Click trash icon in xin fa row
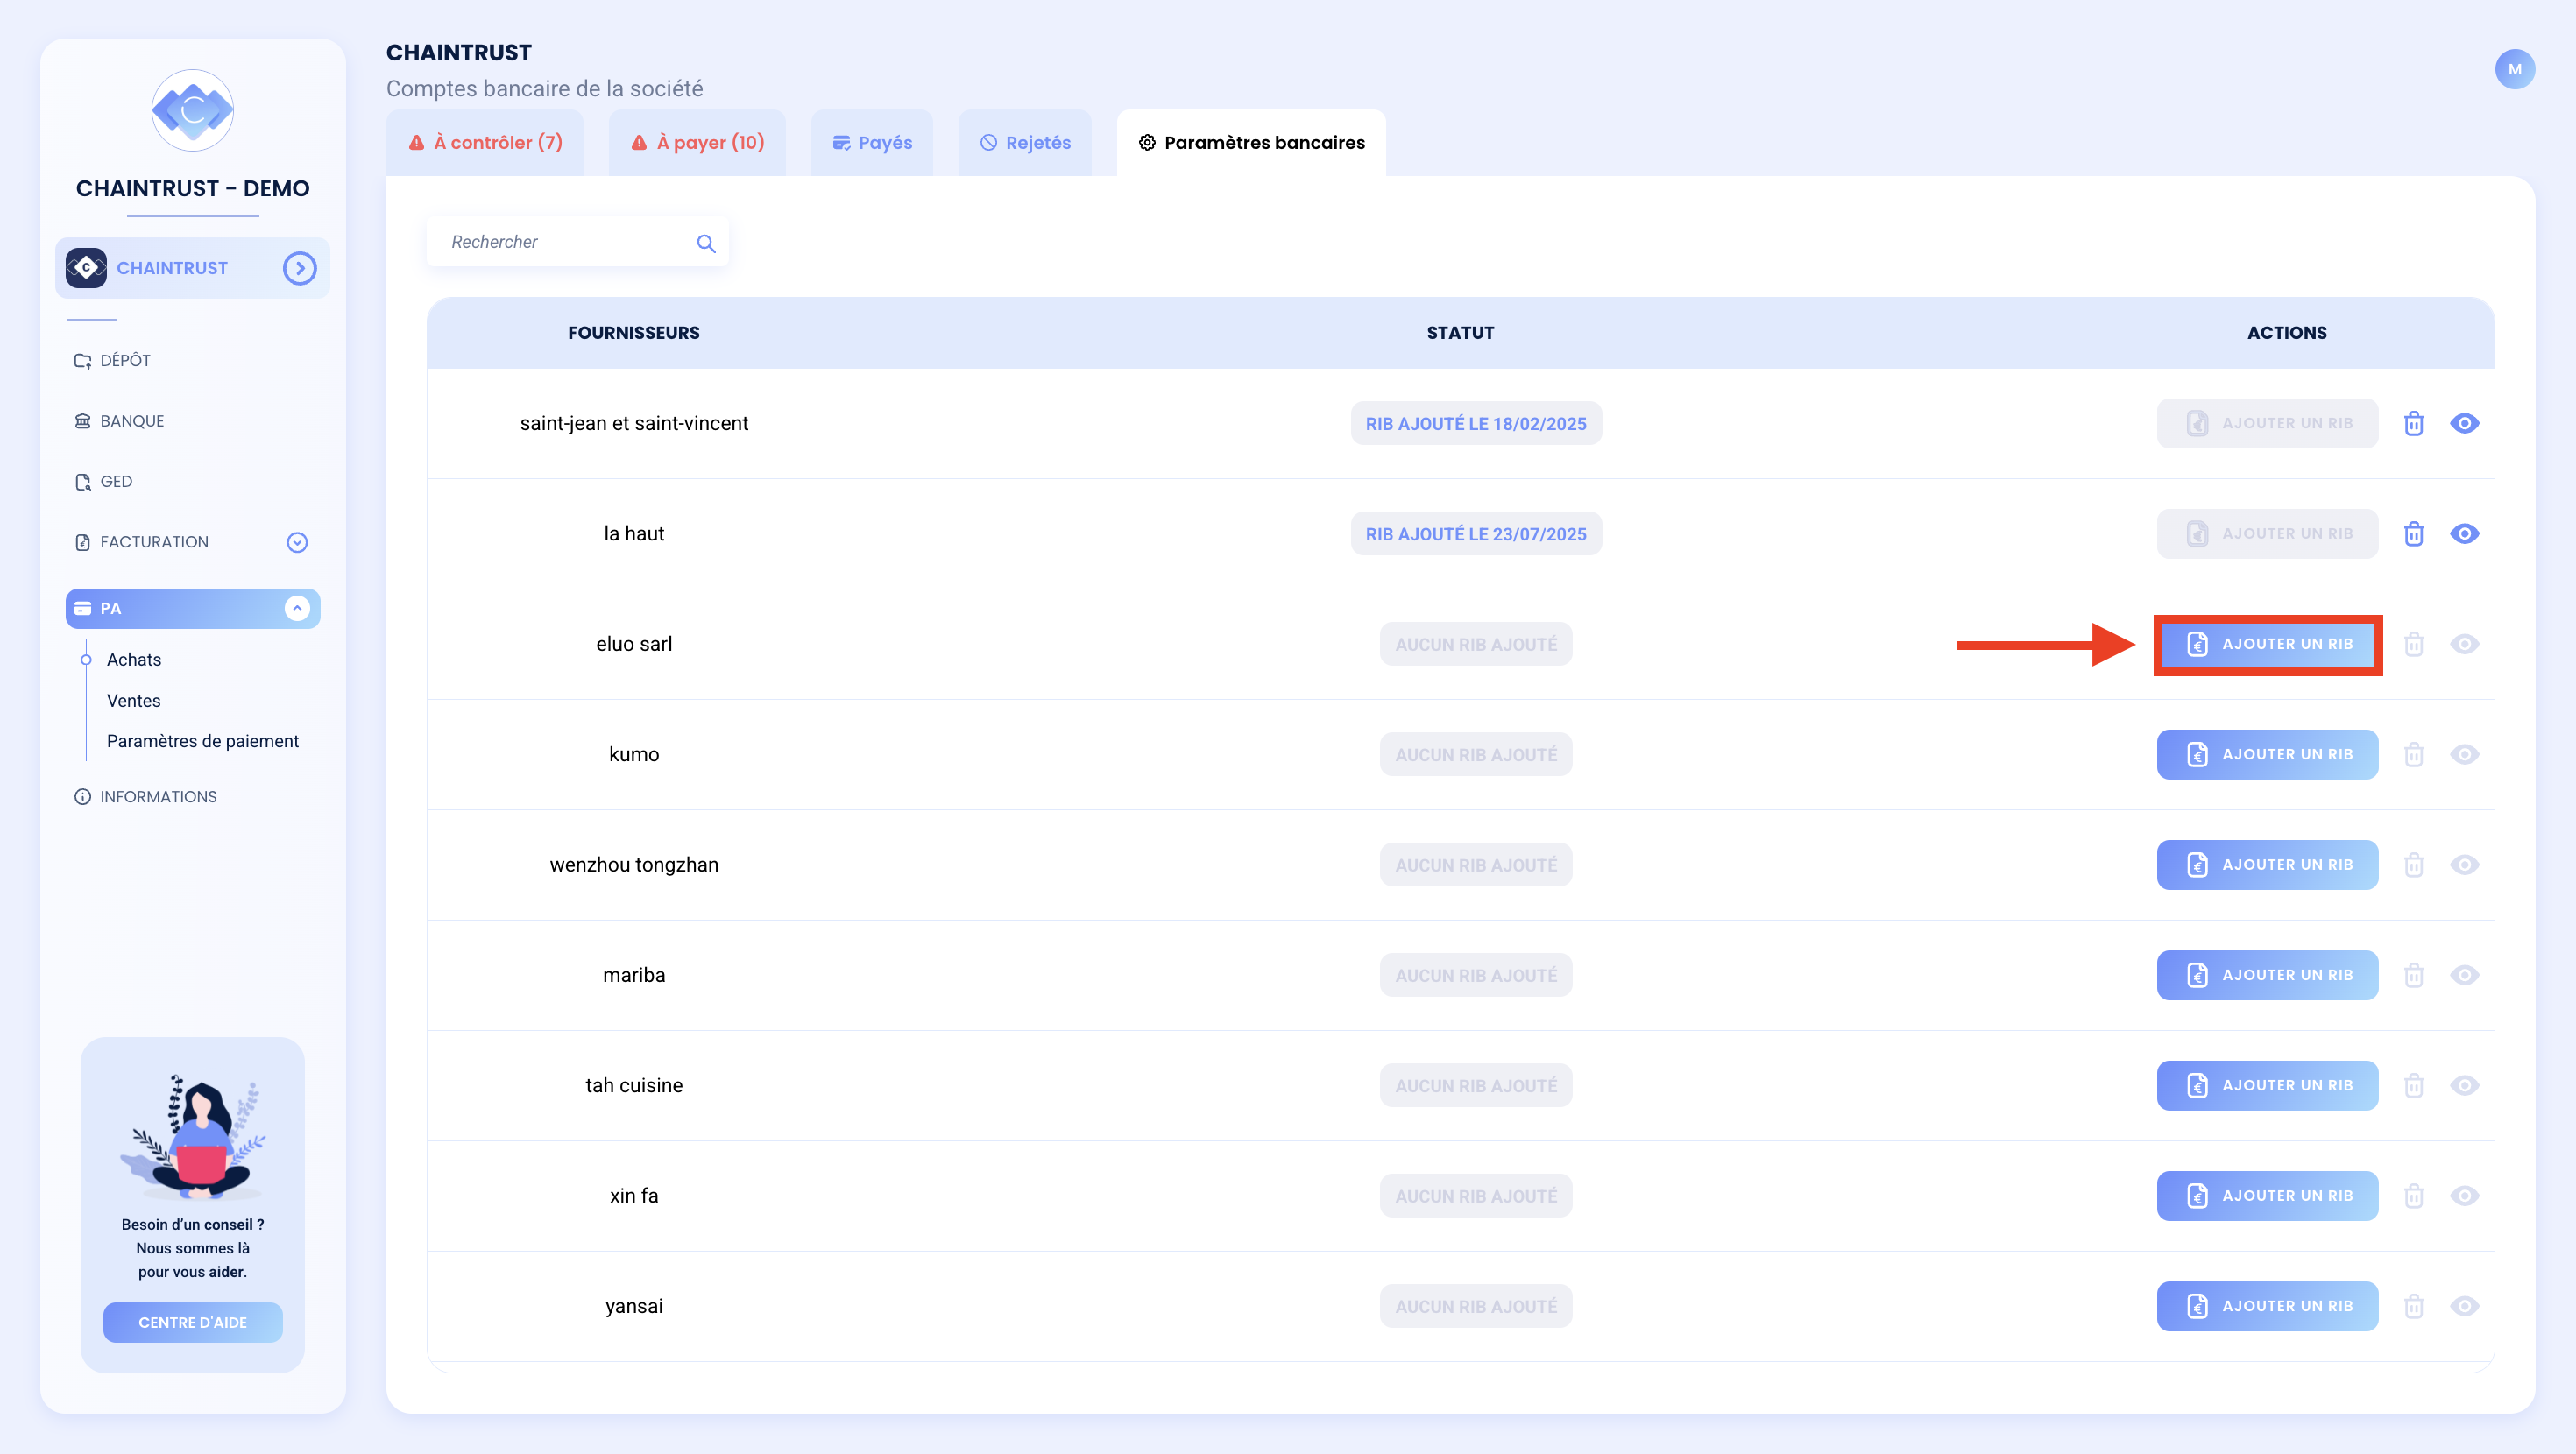Viewport: 2576px width, 1454px height. tap(2414, 1195)
